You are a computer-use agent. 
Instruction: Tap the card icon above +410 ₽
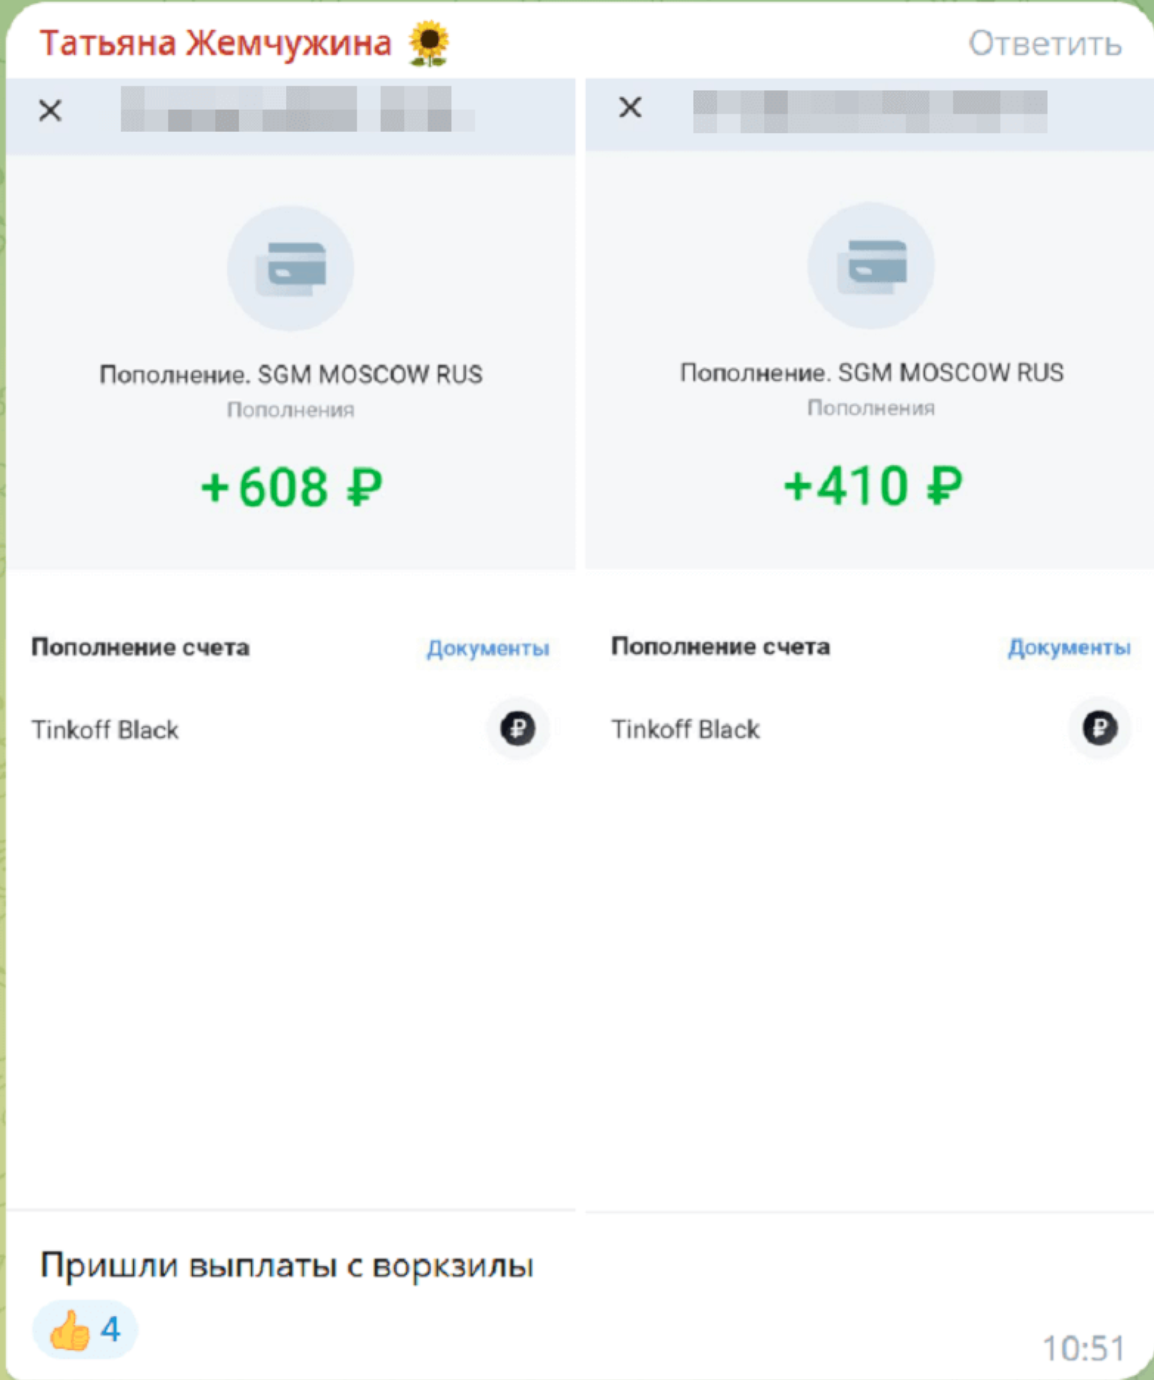(871, 266)
